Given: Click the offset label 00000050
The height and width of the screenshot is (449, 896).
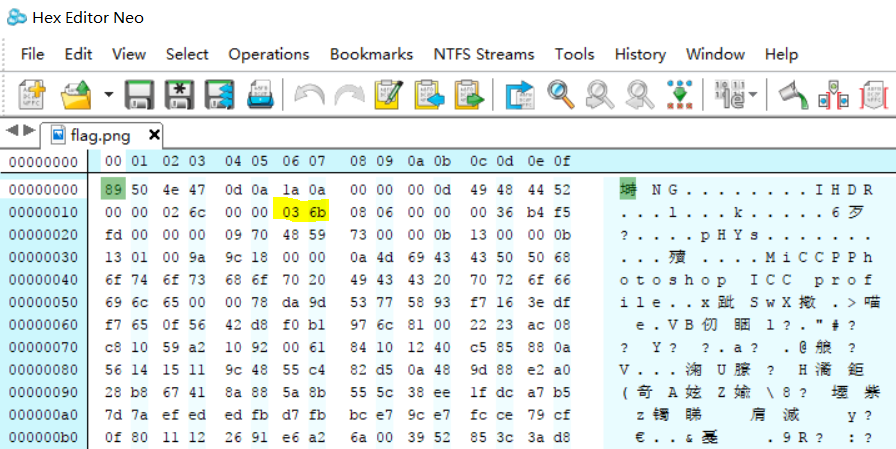Looking at the screenshot, I should 44,302.
